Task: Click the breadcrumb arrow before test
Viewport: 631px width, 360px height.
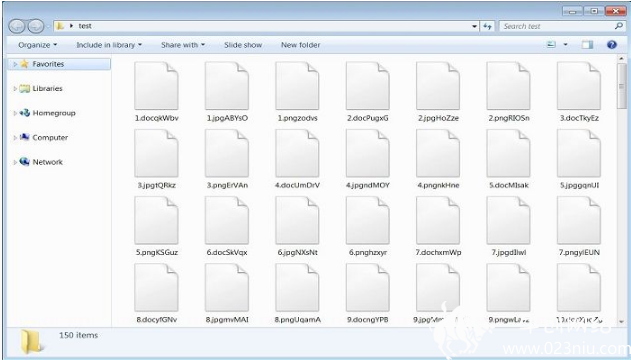Action: [x=71, y=26]
